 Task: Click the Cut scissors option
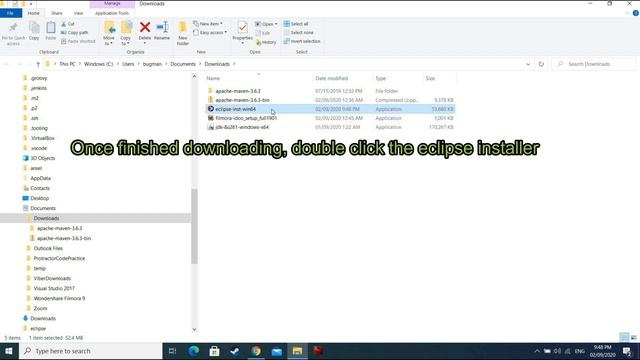pos(68,24)
